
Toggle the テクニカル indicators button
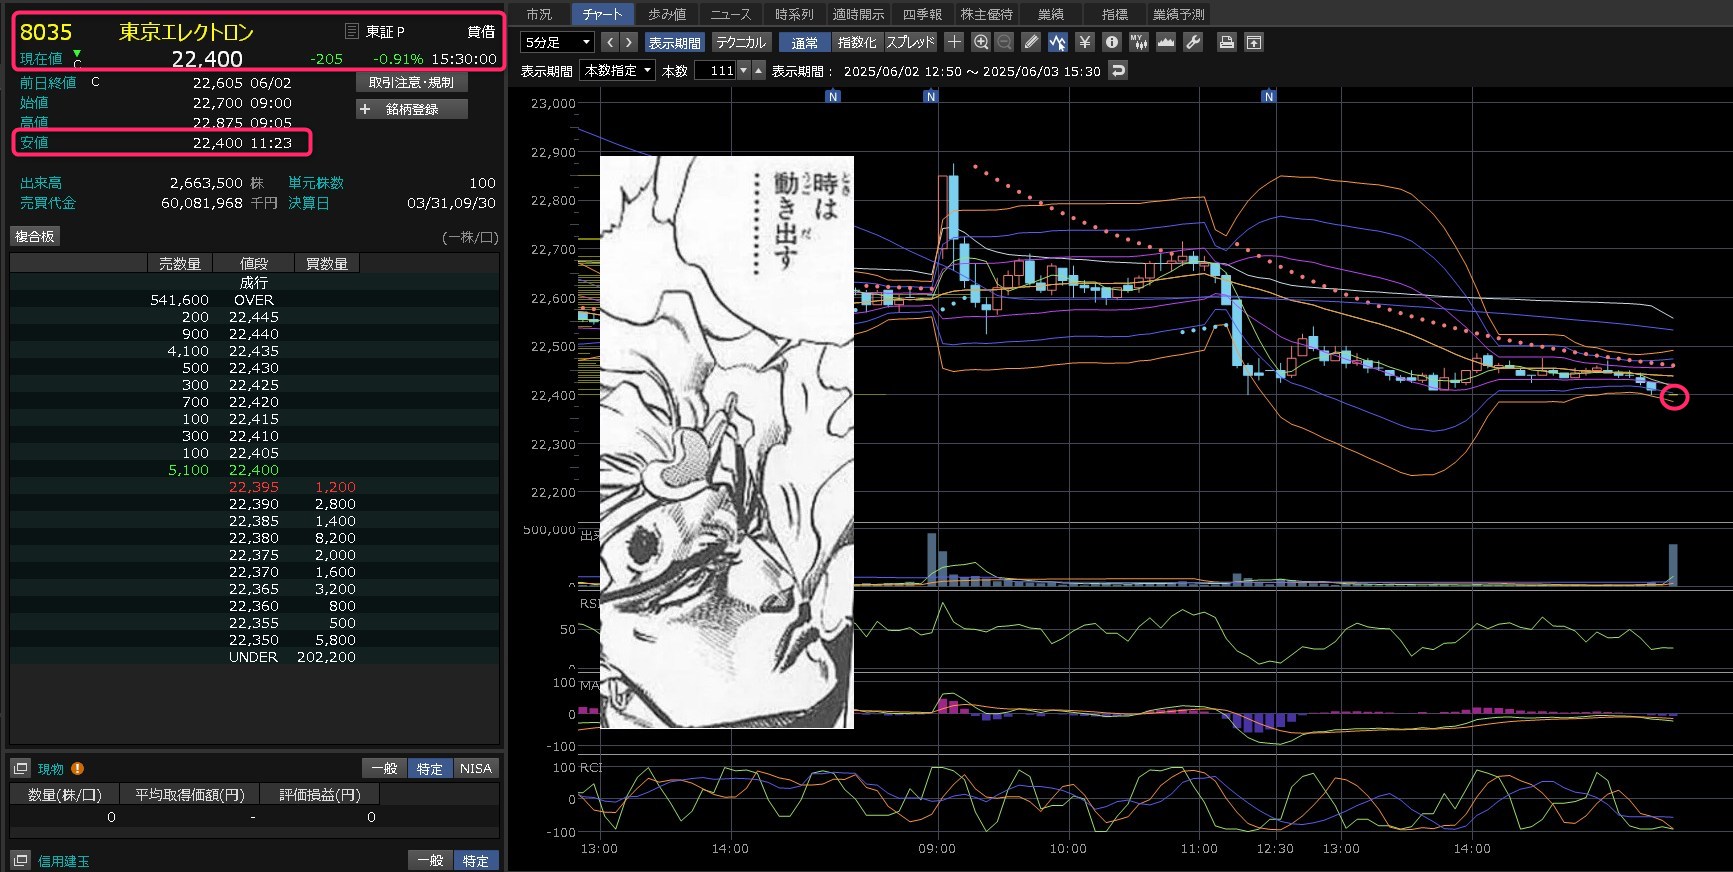pyautogui.click(x=740, y=42)
